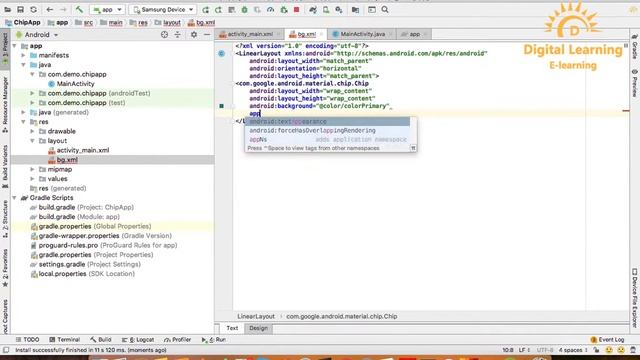The height and width of the screenshot is (360, 640).
Task: Open MainActivity in project tree
Action: click(x=76, y=84)
